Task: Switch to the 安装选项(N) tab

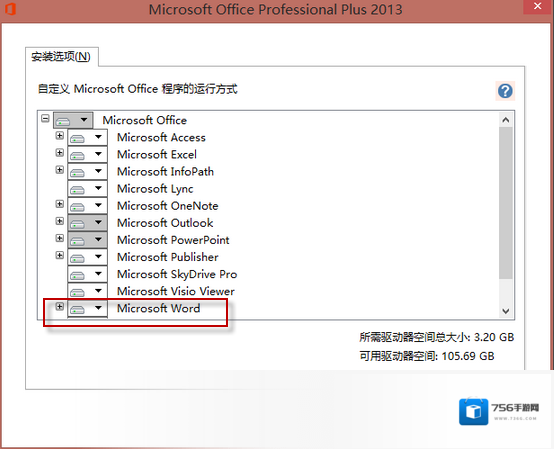Action: [x=61, y=57]
